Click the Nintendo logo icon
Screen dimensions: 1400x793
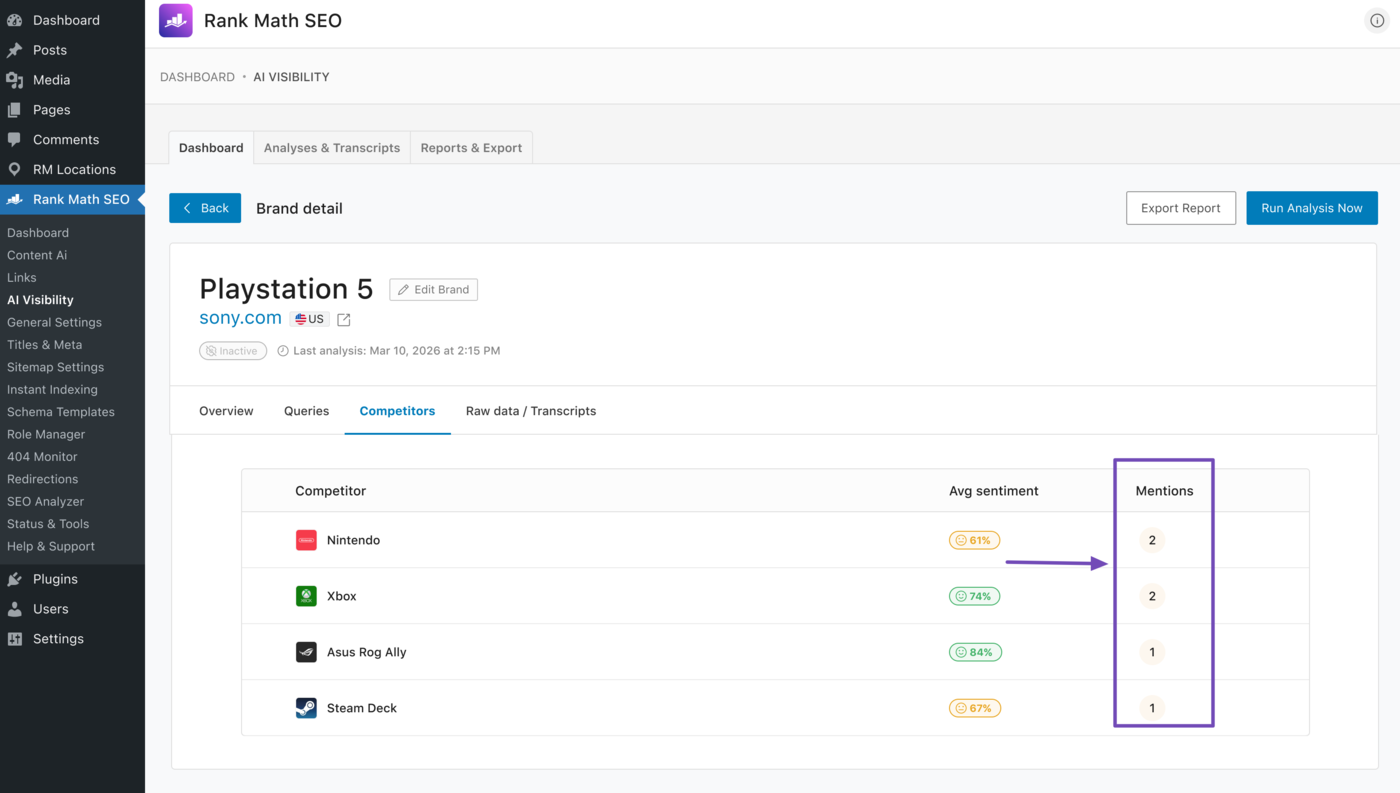[306, 540]
